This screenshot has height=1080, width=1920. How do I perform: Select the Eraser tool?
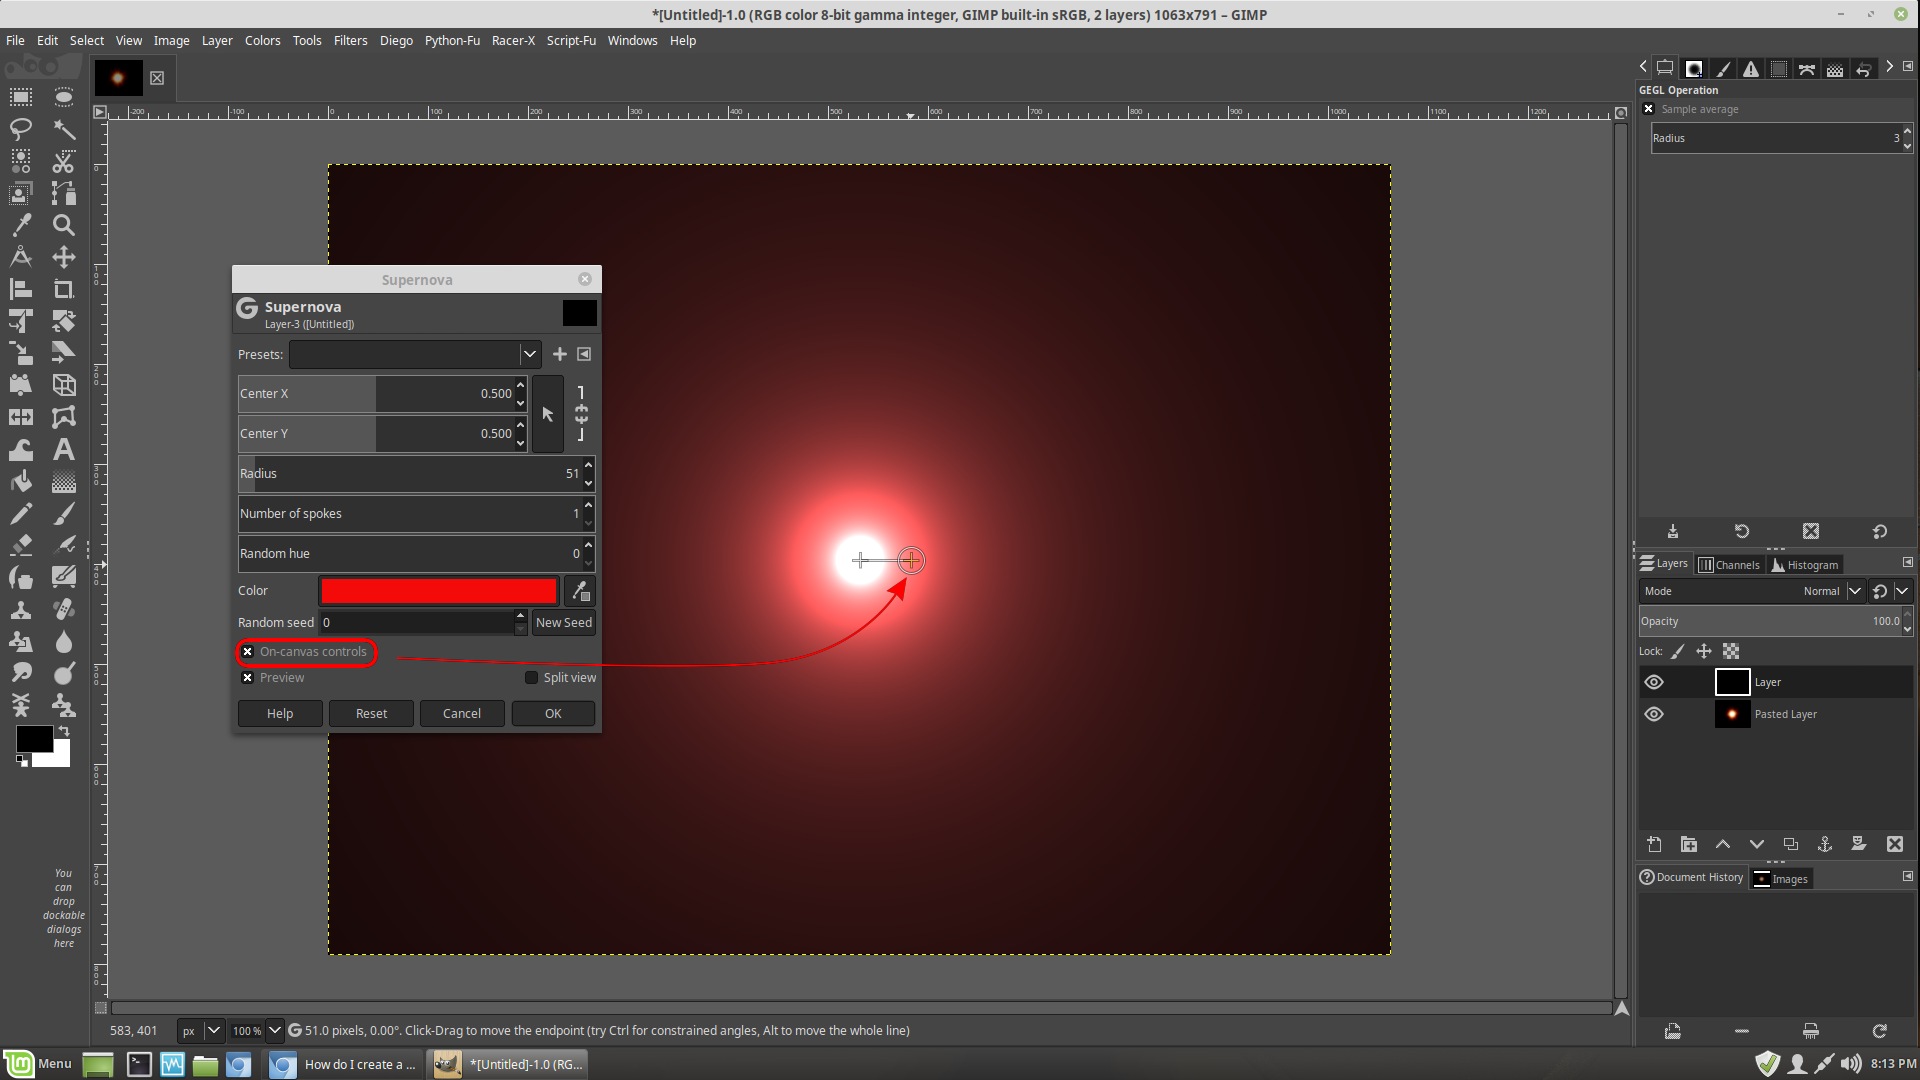(20, 546)
